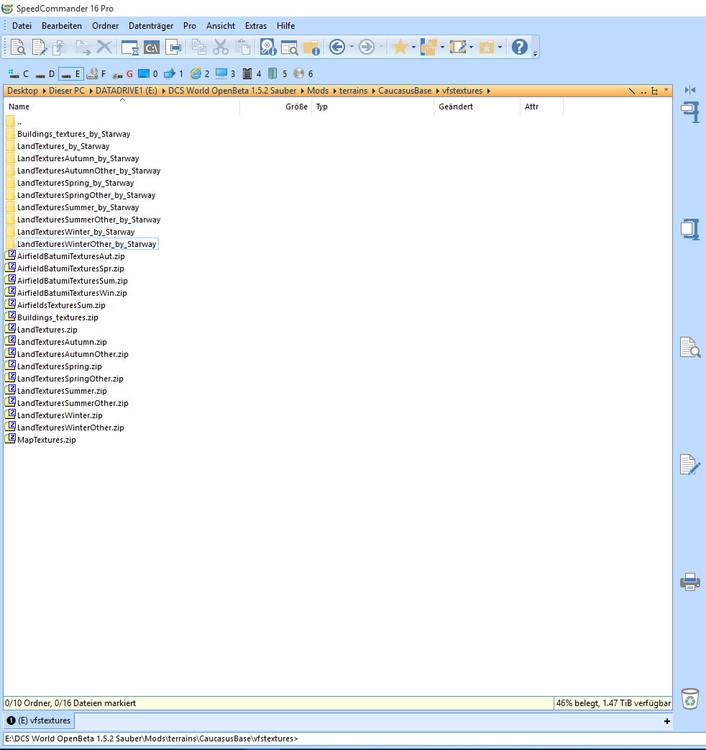Click the document arrow icon before Copy
This screenshot has height=750, width=706.
[x=174, y=47]
